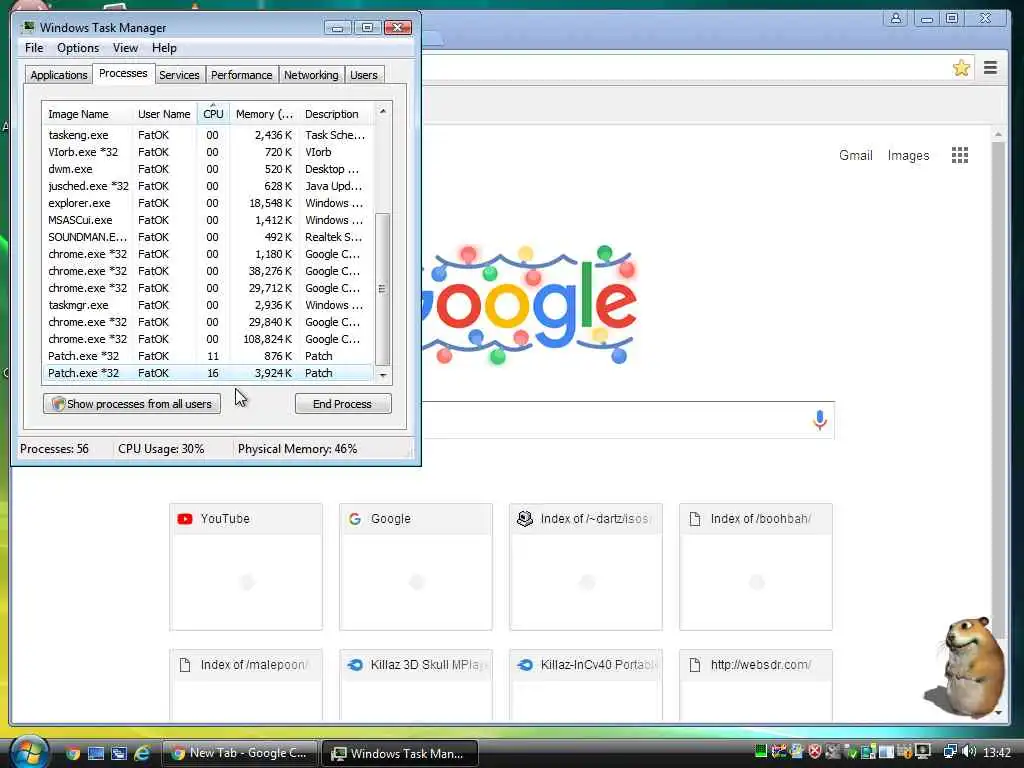Click the Chrome page vertical scrollbar
The height and width of the screenshot is (768, 1024).
998,392
